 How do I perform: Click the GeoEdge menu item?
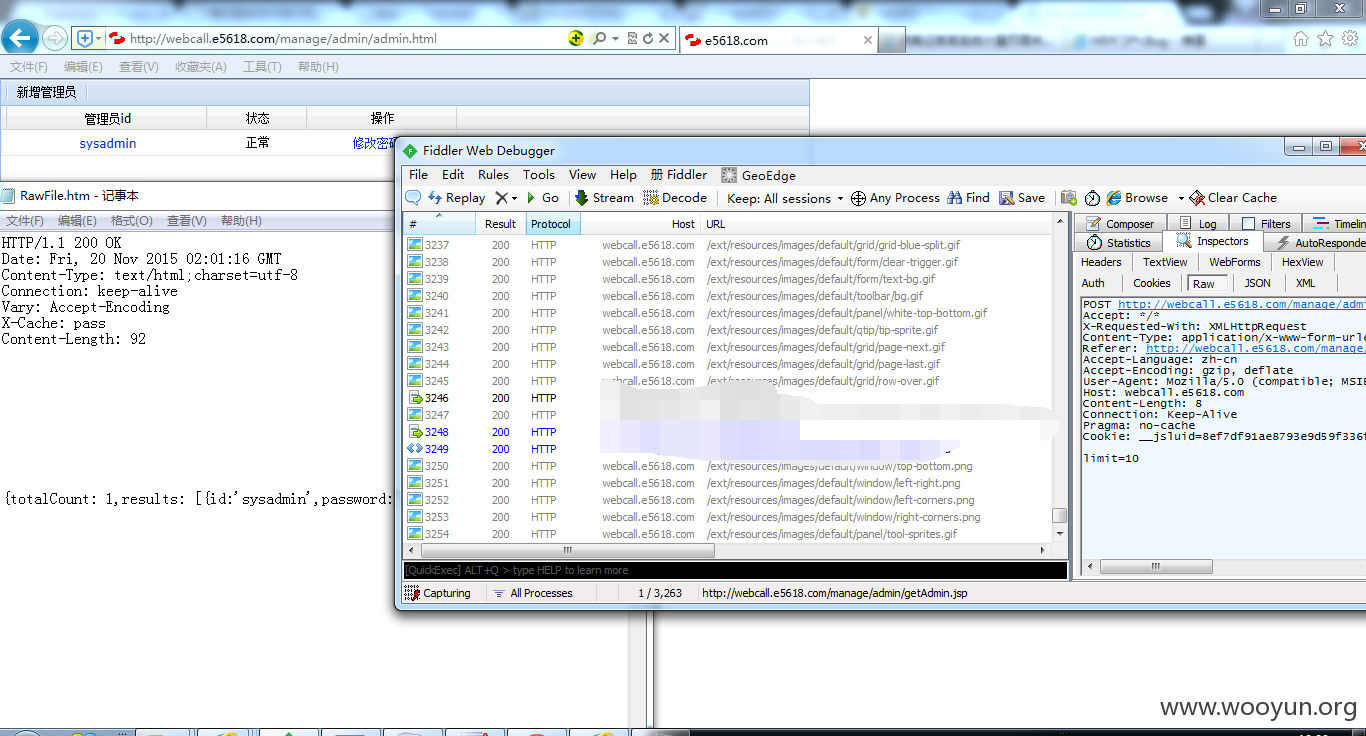759,175
